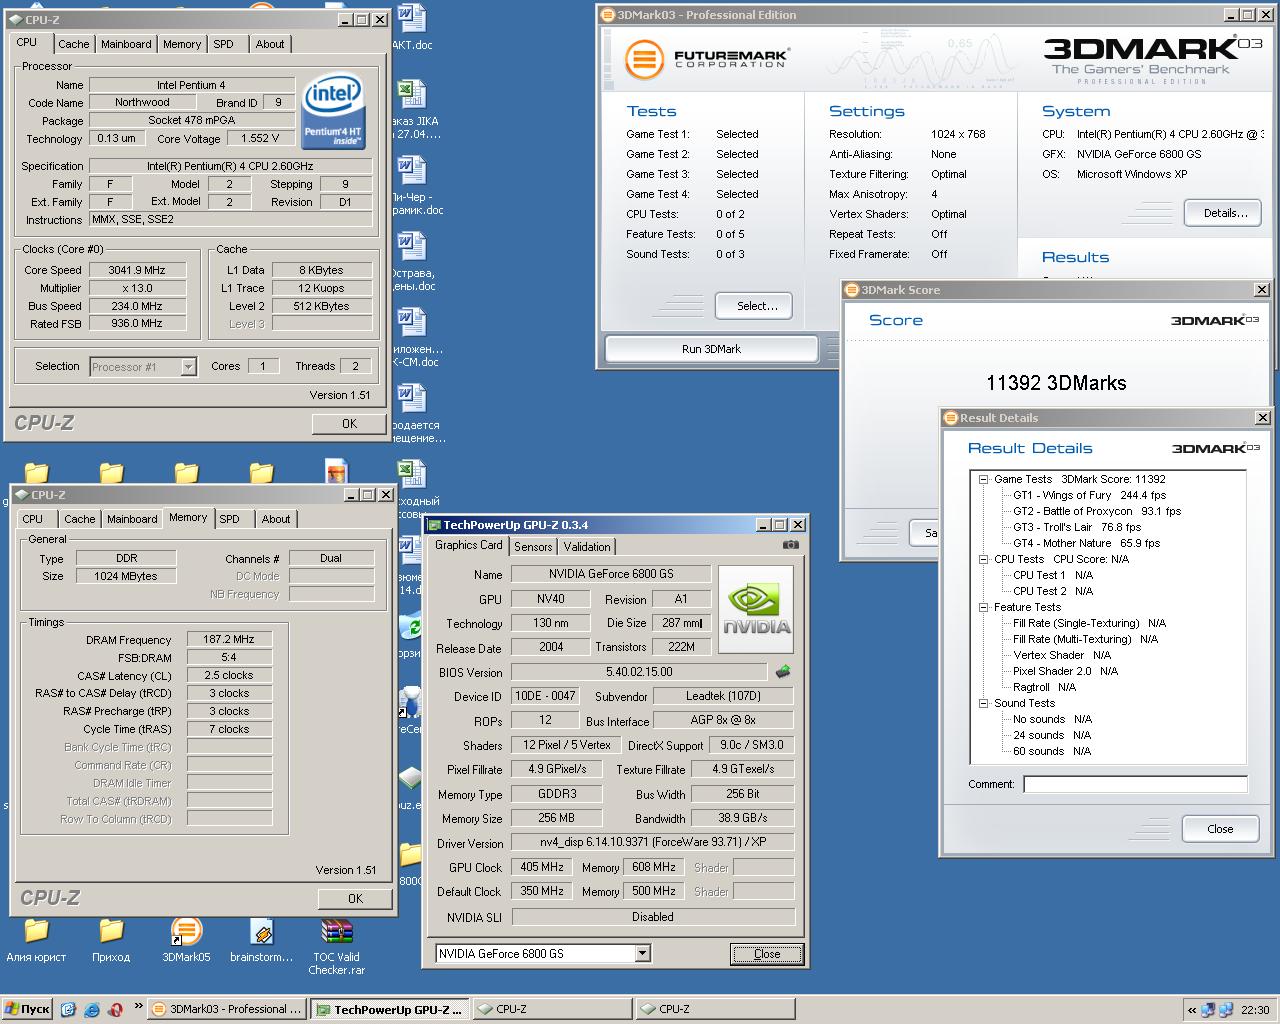Select 'GT2 - Battle of Proxycon' result row
Screen dimensions: 1280x1024
pyautogui.click(x=1097, y=511)
